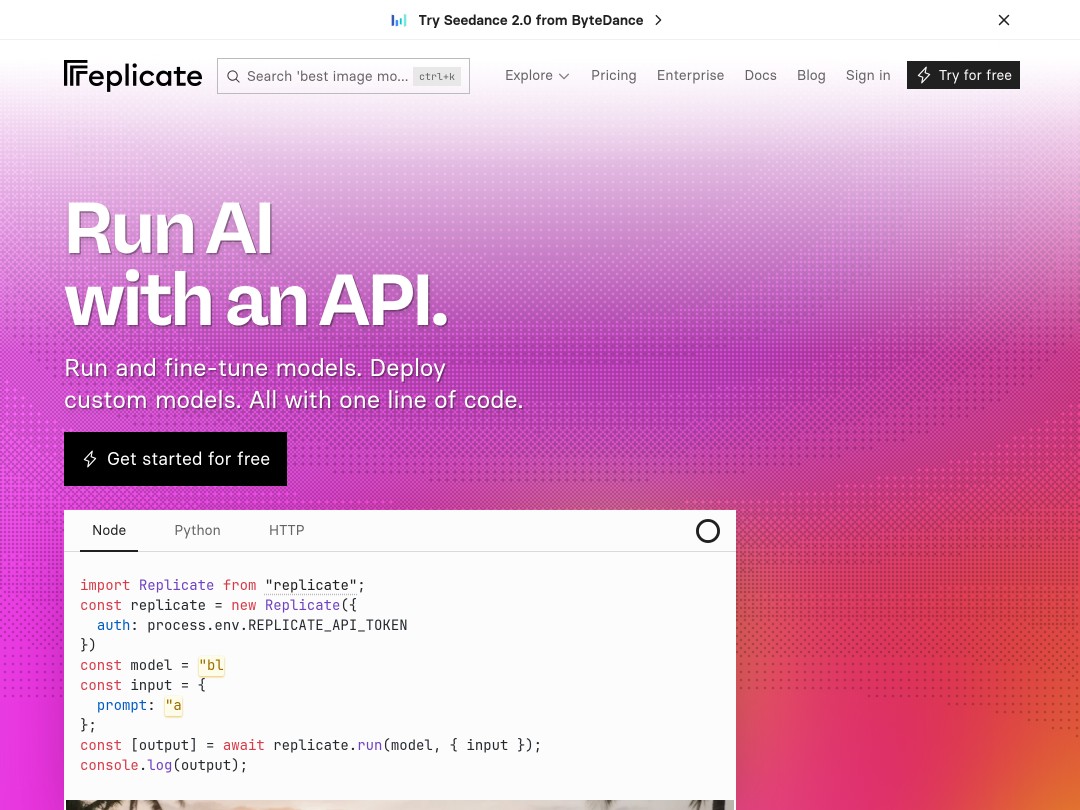Click Sign in
Image resolution: width=1080 pixels, height=810 pixels.
(x=868, y=75)
